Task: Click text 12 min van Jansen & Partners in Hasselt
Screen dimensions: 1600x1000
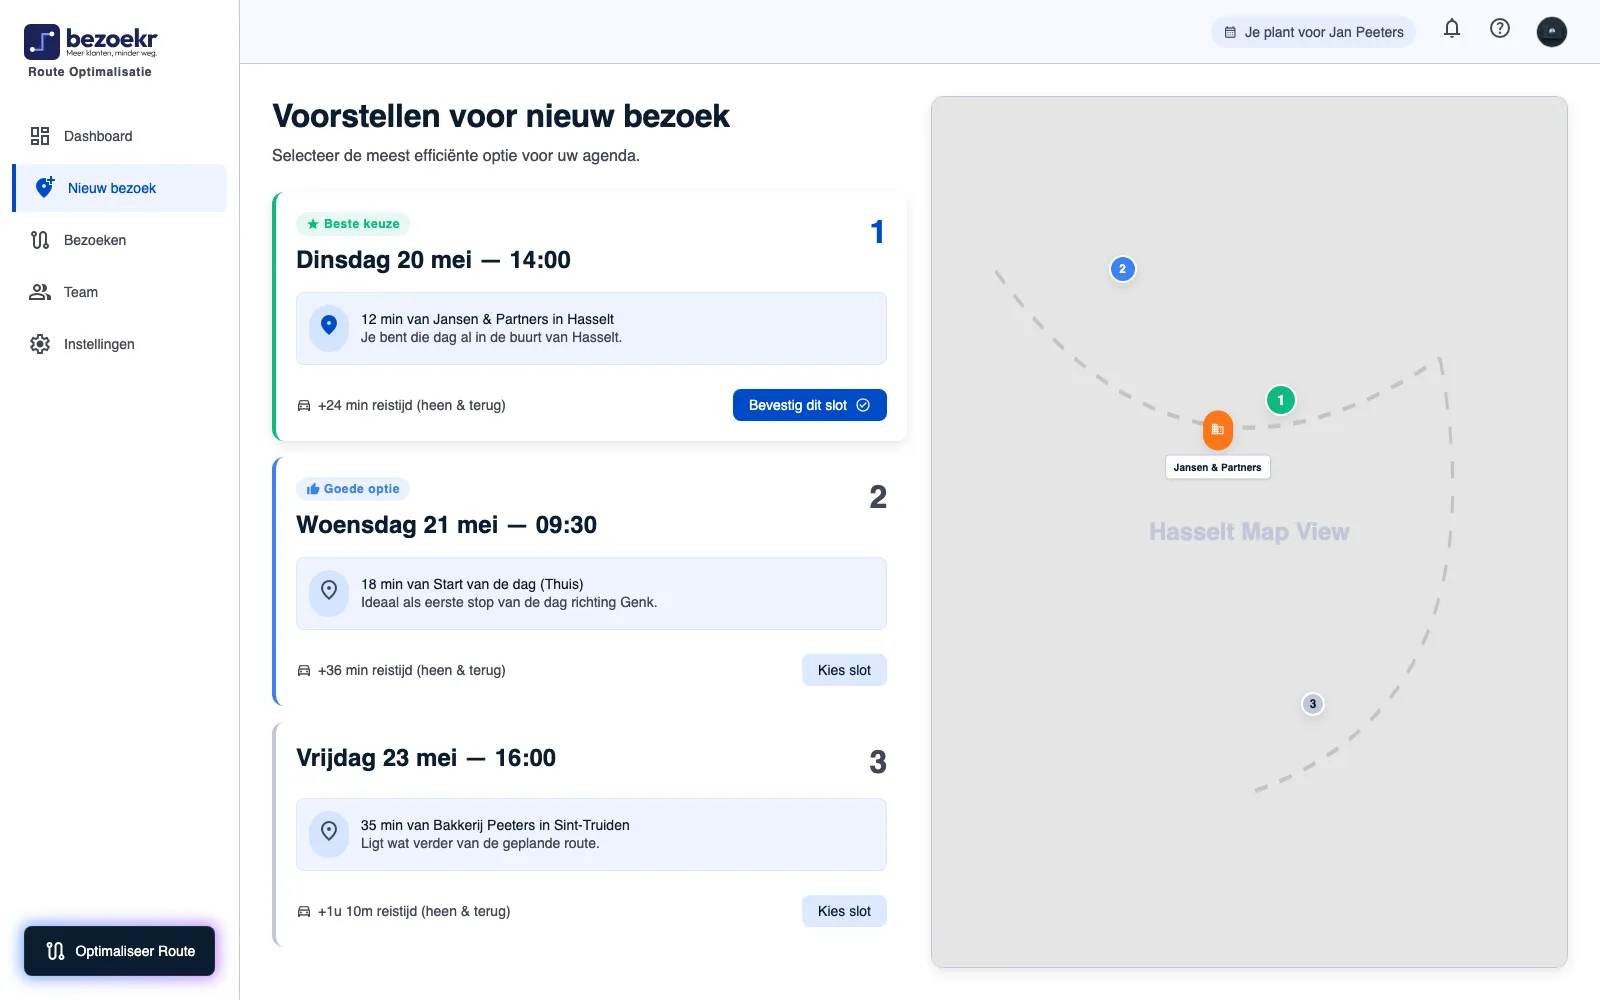Action: 487,319
